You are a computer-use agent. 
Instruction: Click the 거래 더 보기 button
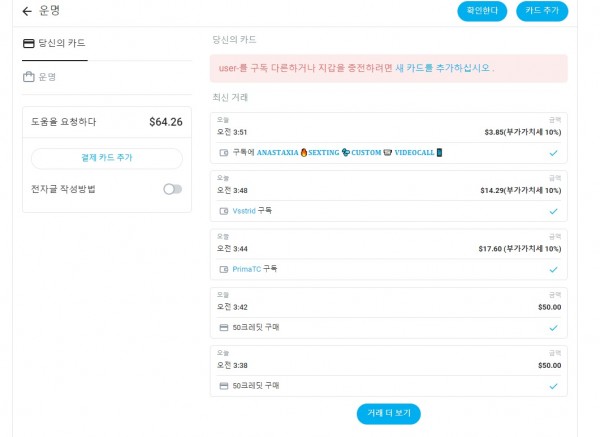(x=389, y=414)
